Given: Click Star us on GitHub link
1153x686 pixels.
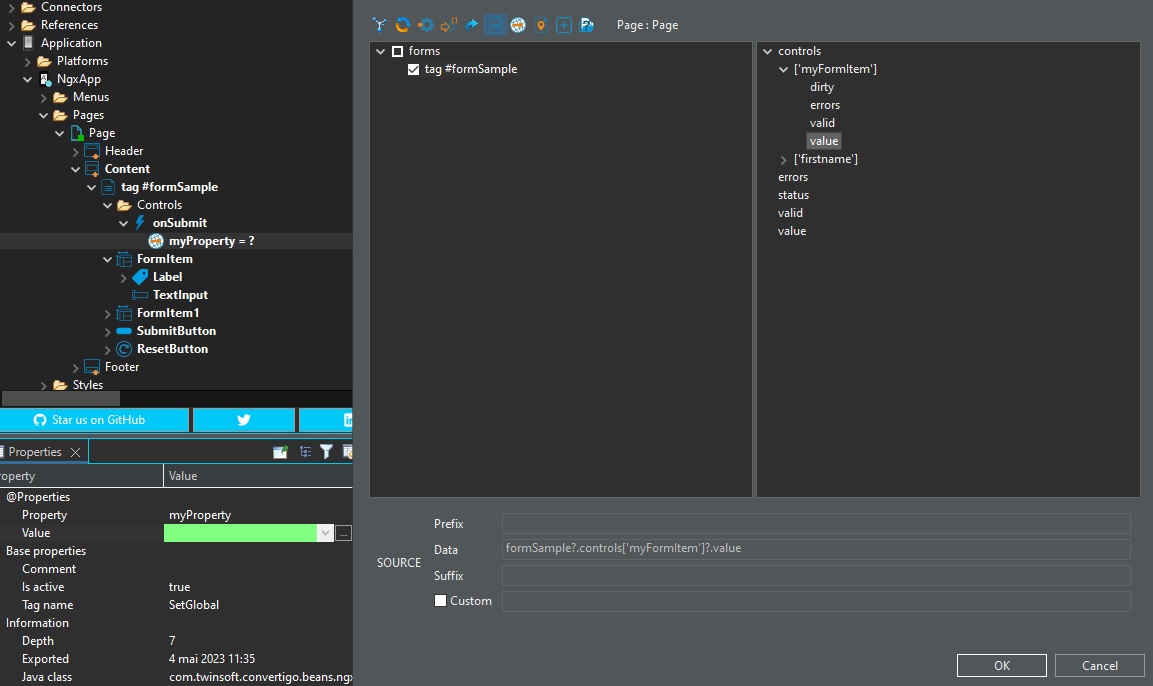Looking at the screenshot, I should (x=95, y=420).
